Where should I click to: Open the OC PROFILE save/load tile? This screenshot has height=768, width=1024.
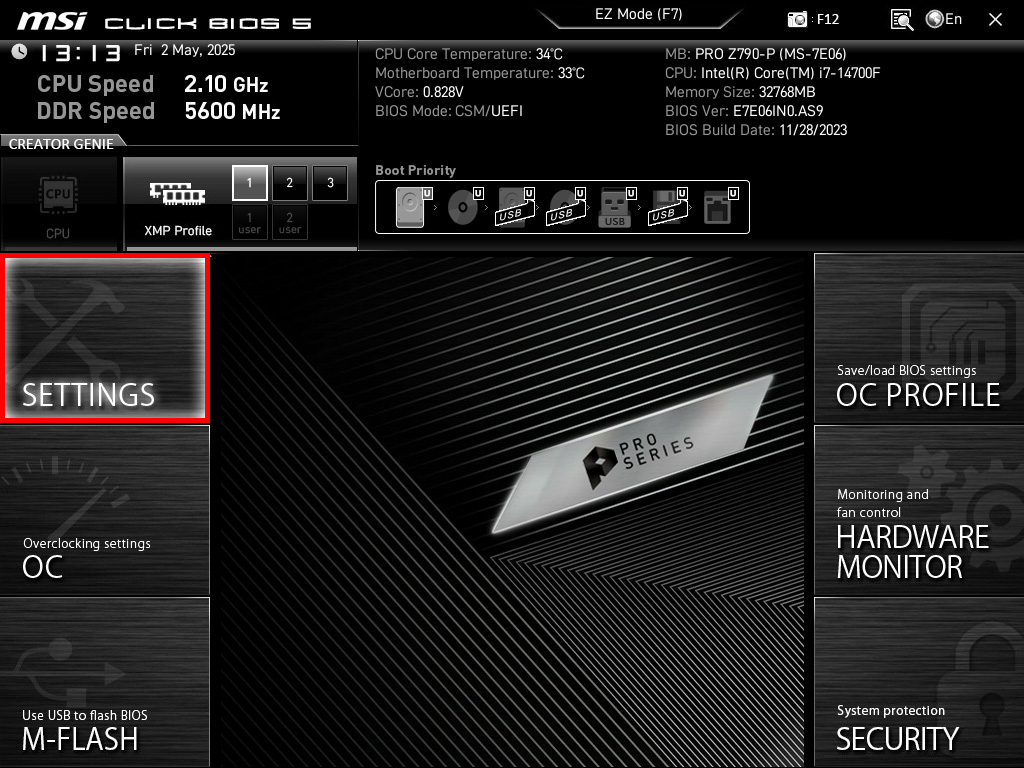919,338
